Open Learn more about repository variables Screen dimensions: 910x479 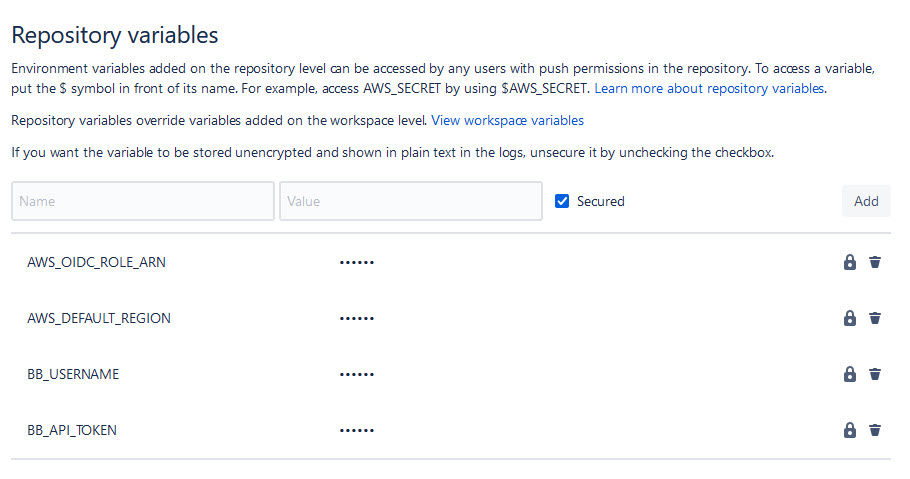[709, 88]
